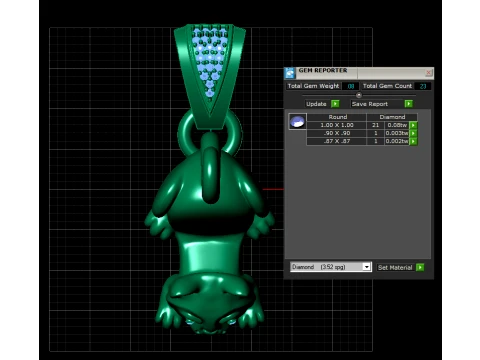Close the Gem Reporter panel
Image resolution: width=480 pixels, height=360 pixels.
pos(429,72)
